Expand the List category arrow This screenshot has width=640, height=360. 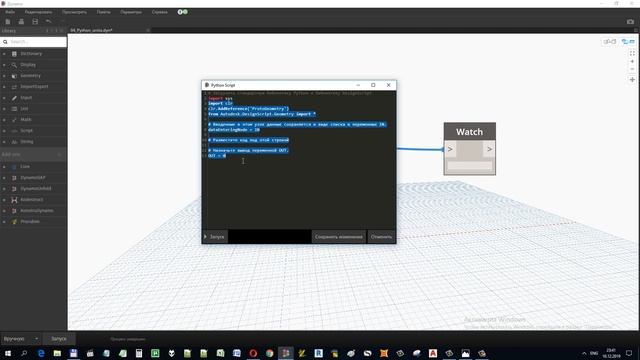pos(4,109)
